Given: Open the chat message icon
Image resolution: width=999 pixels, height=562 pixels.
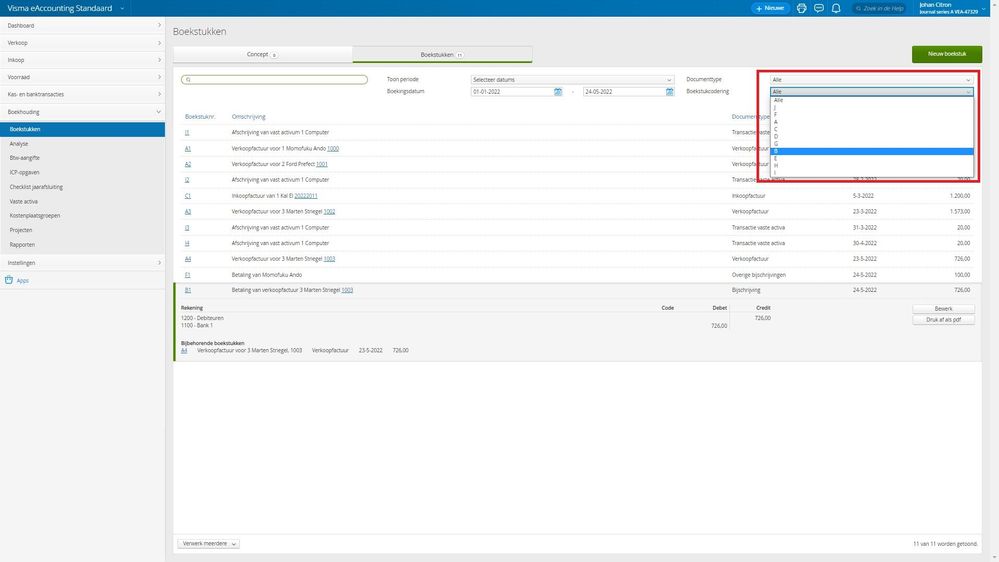Looking at the screenshot, I should coord(819,8).
